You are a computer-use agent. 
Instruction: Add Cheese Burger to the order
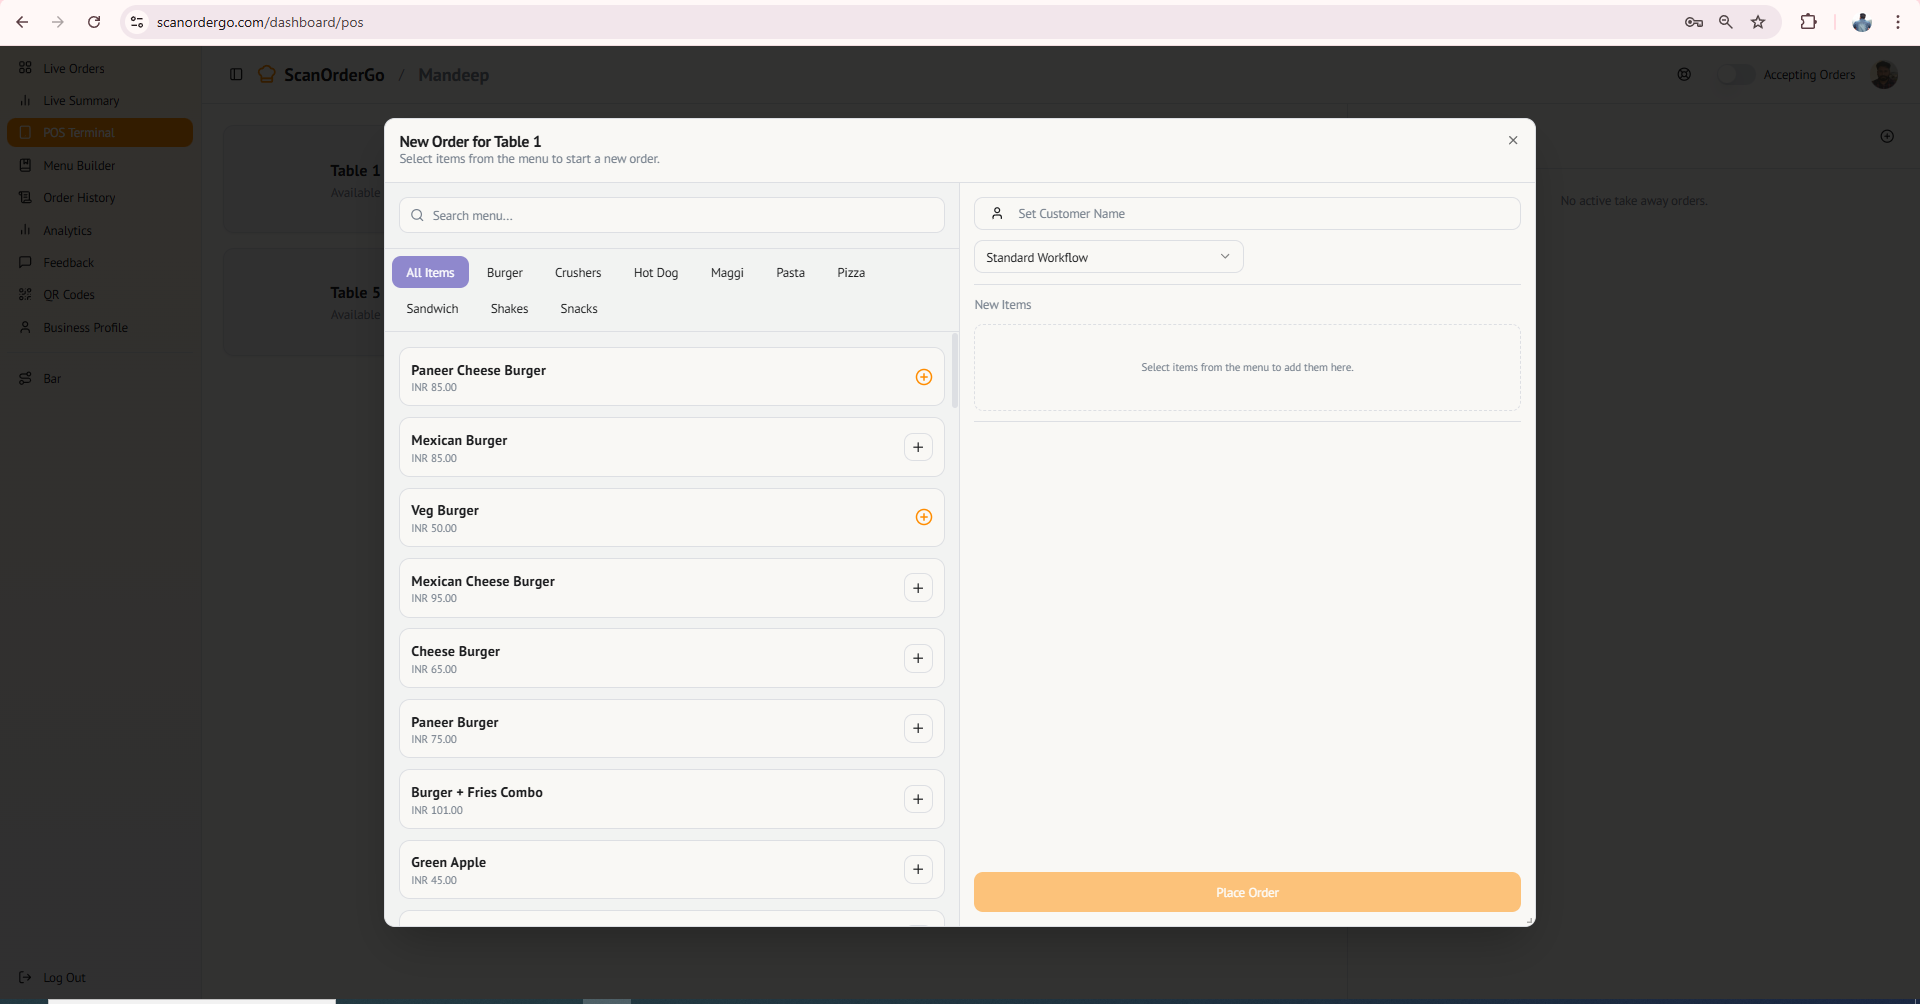click(918, 658)
